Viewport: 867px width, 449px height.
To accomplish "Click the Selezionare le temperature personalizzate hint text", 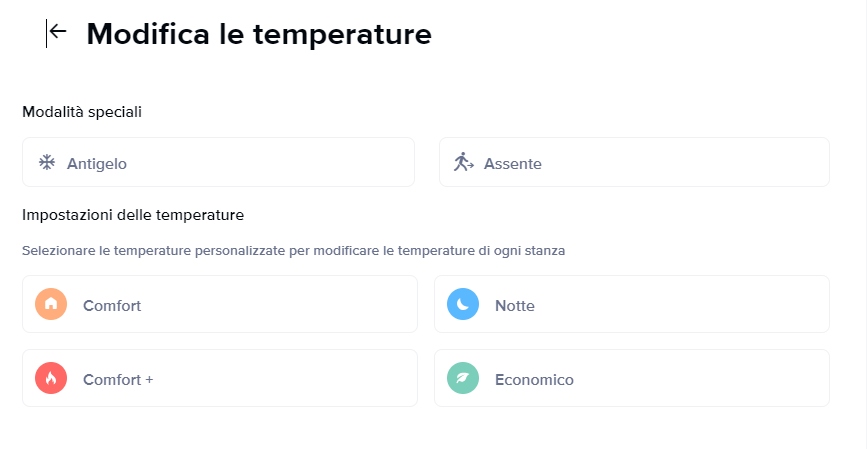I will tap(294, 251).
